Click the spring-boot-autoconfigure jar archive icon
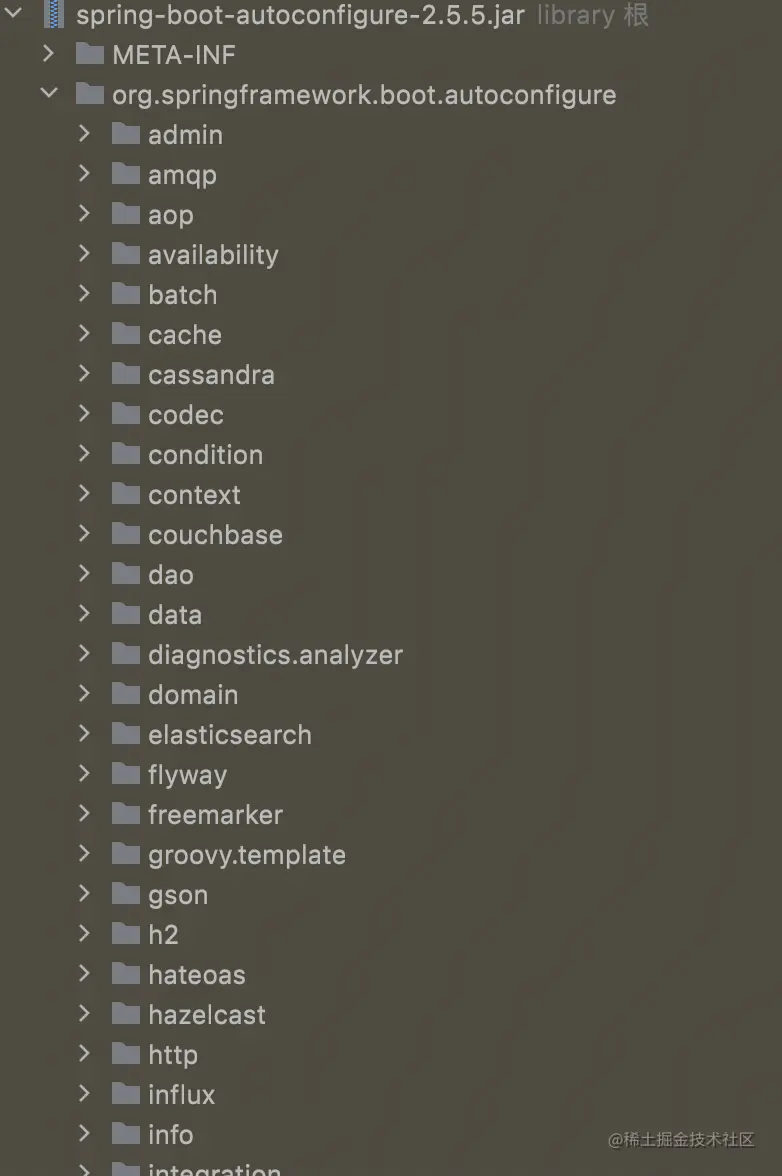782x1176 pixels. click(x=53, y=14)
